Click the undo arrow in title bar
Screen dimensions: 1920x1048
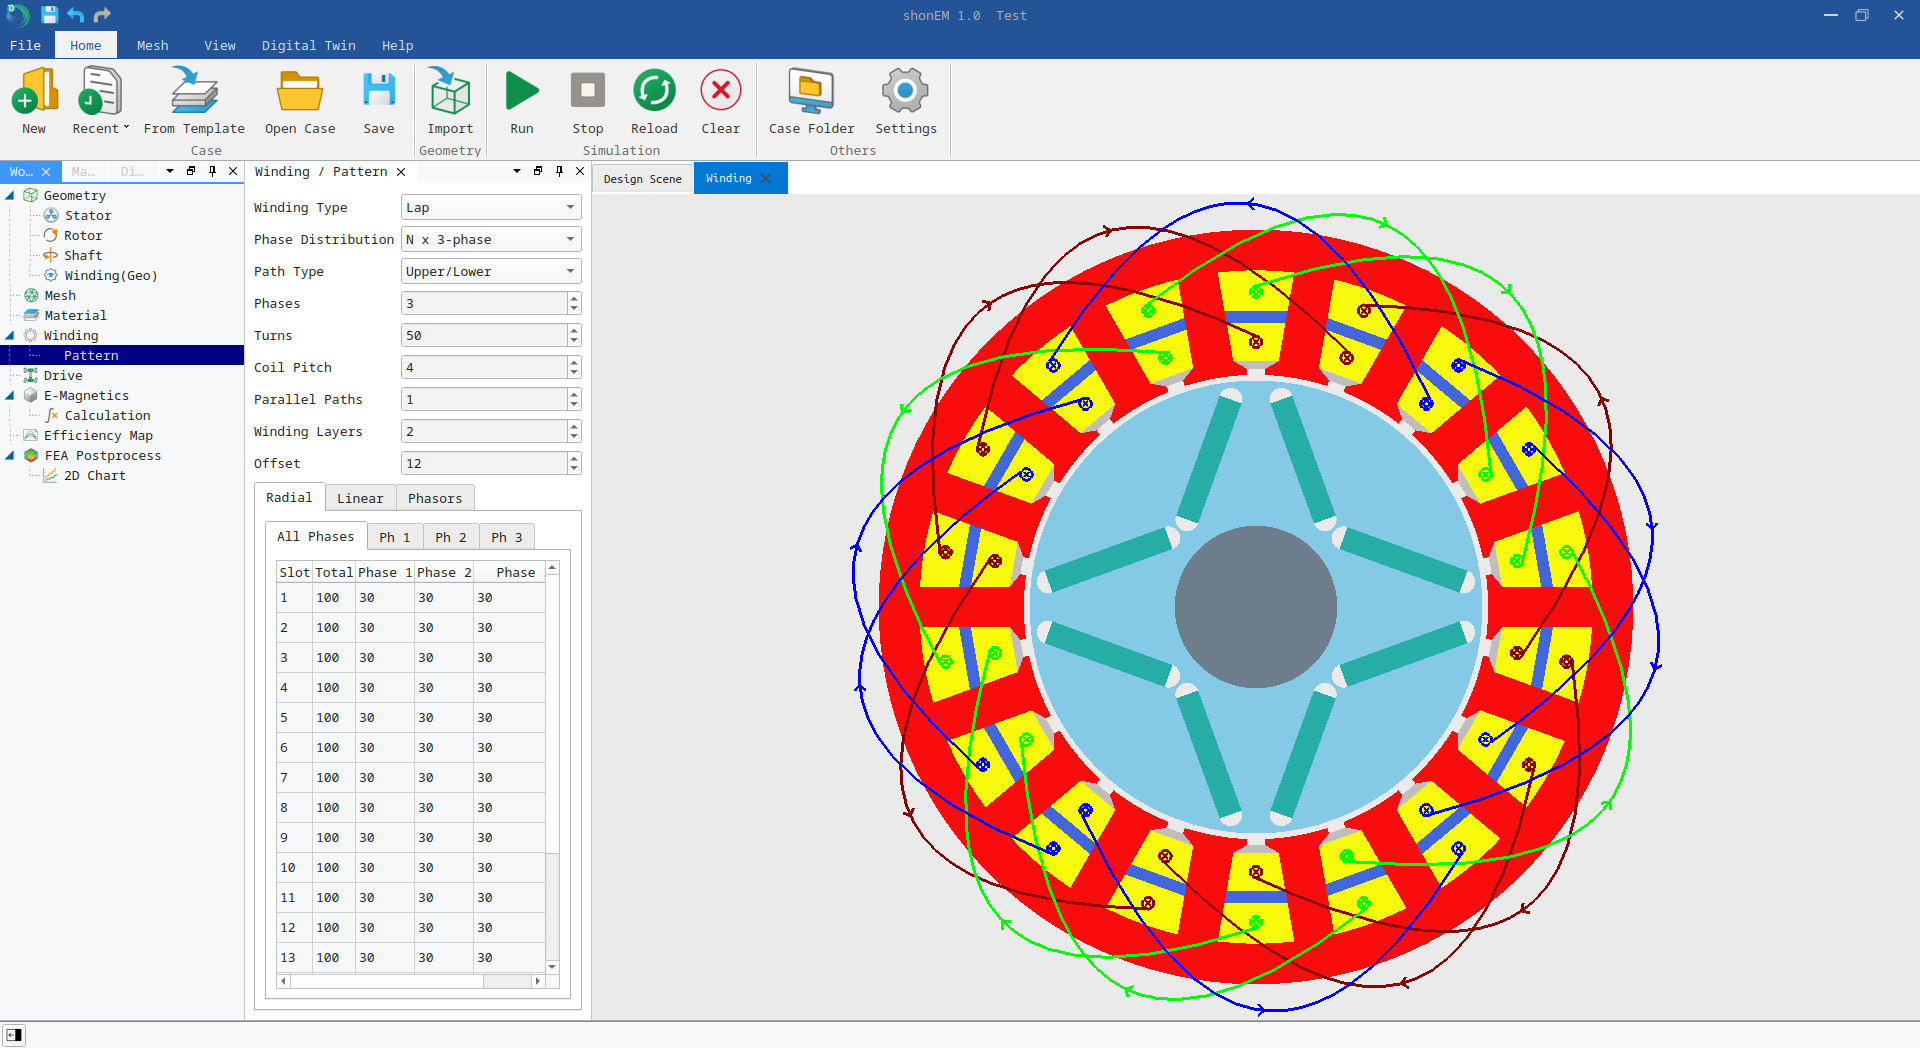tap(75, 15)
